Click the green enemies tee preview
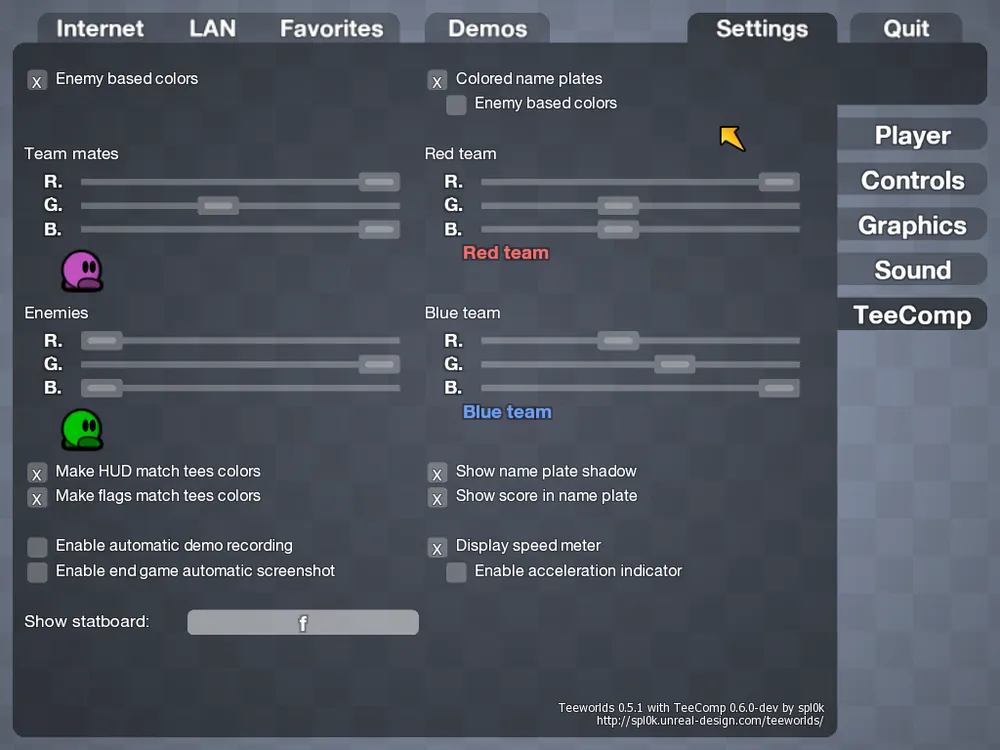The height and width of the screenshot is (750, 1000). point(82,430)
